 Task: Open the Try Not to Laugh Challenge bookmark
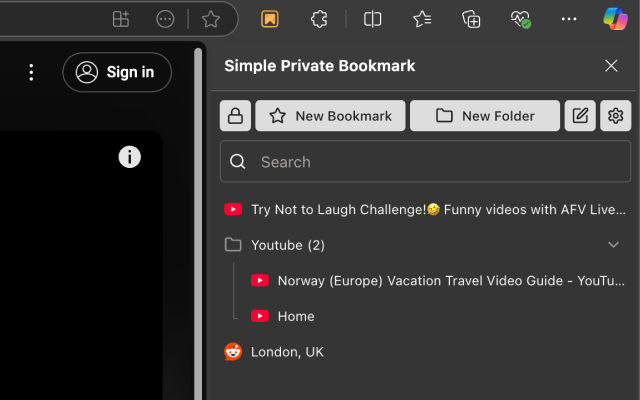click(x=425, y=209)
